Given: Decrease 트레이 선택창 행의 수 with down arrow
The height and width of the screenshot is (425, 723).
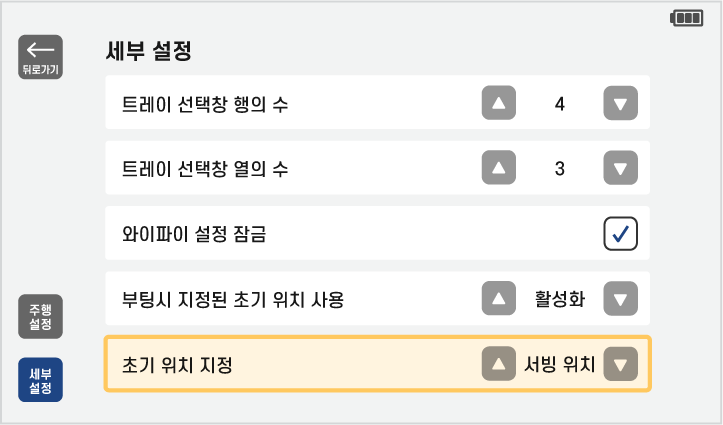Looking at the screenshot, I should click(x=621, y=102).
